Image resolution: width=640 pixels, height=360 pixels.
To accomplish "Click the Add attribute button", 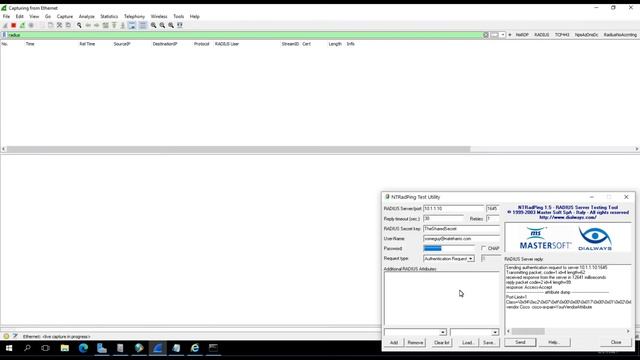I will [393, 342].
